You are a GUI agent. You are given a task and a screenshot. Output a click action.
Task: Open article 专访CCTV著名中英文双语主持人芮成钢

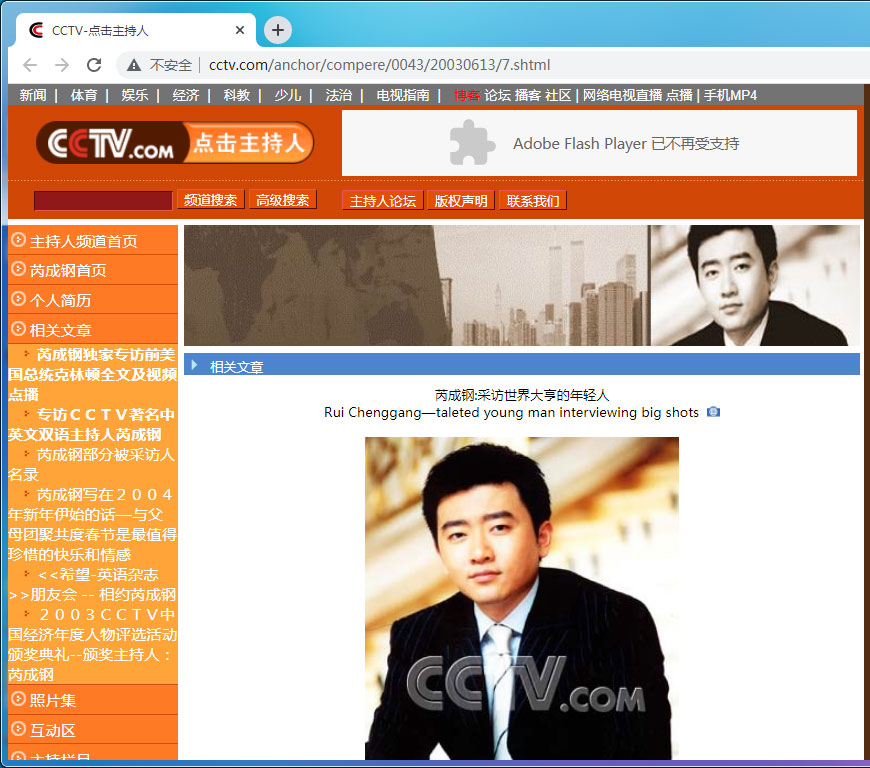click(x=92, y=425)
